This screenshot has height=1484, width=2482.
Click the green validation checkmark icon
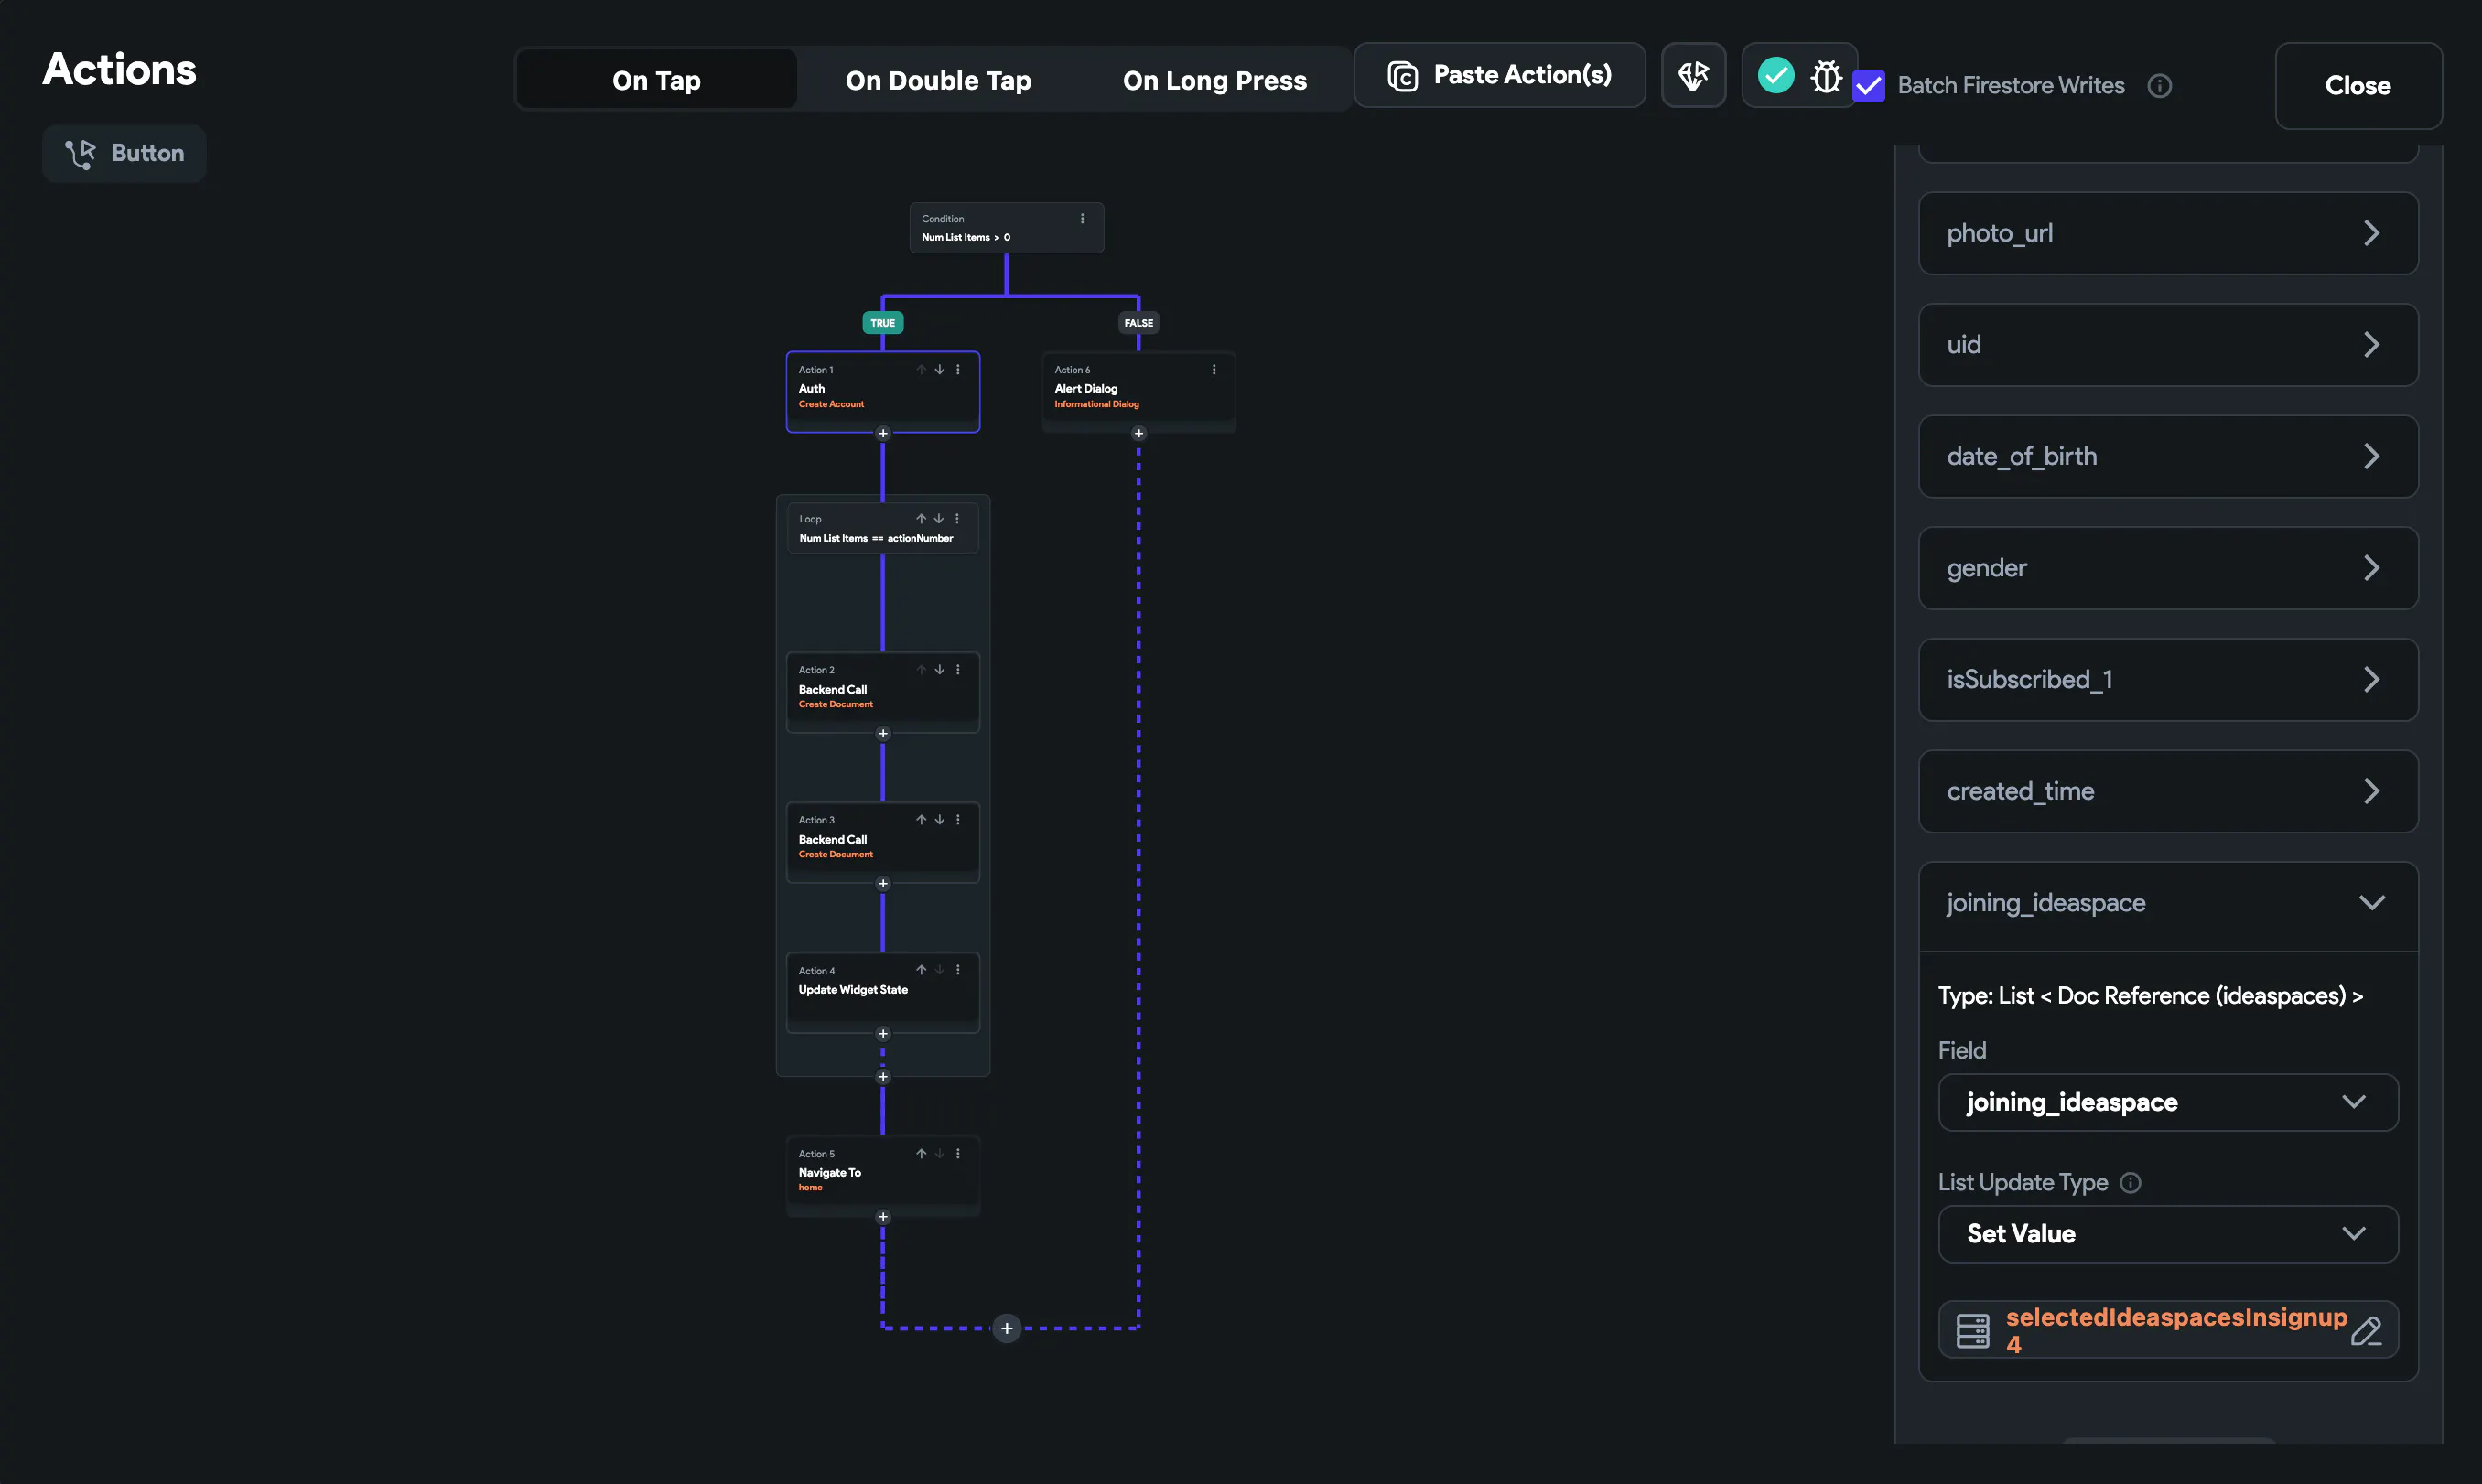click(x=1775, y=75)
